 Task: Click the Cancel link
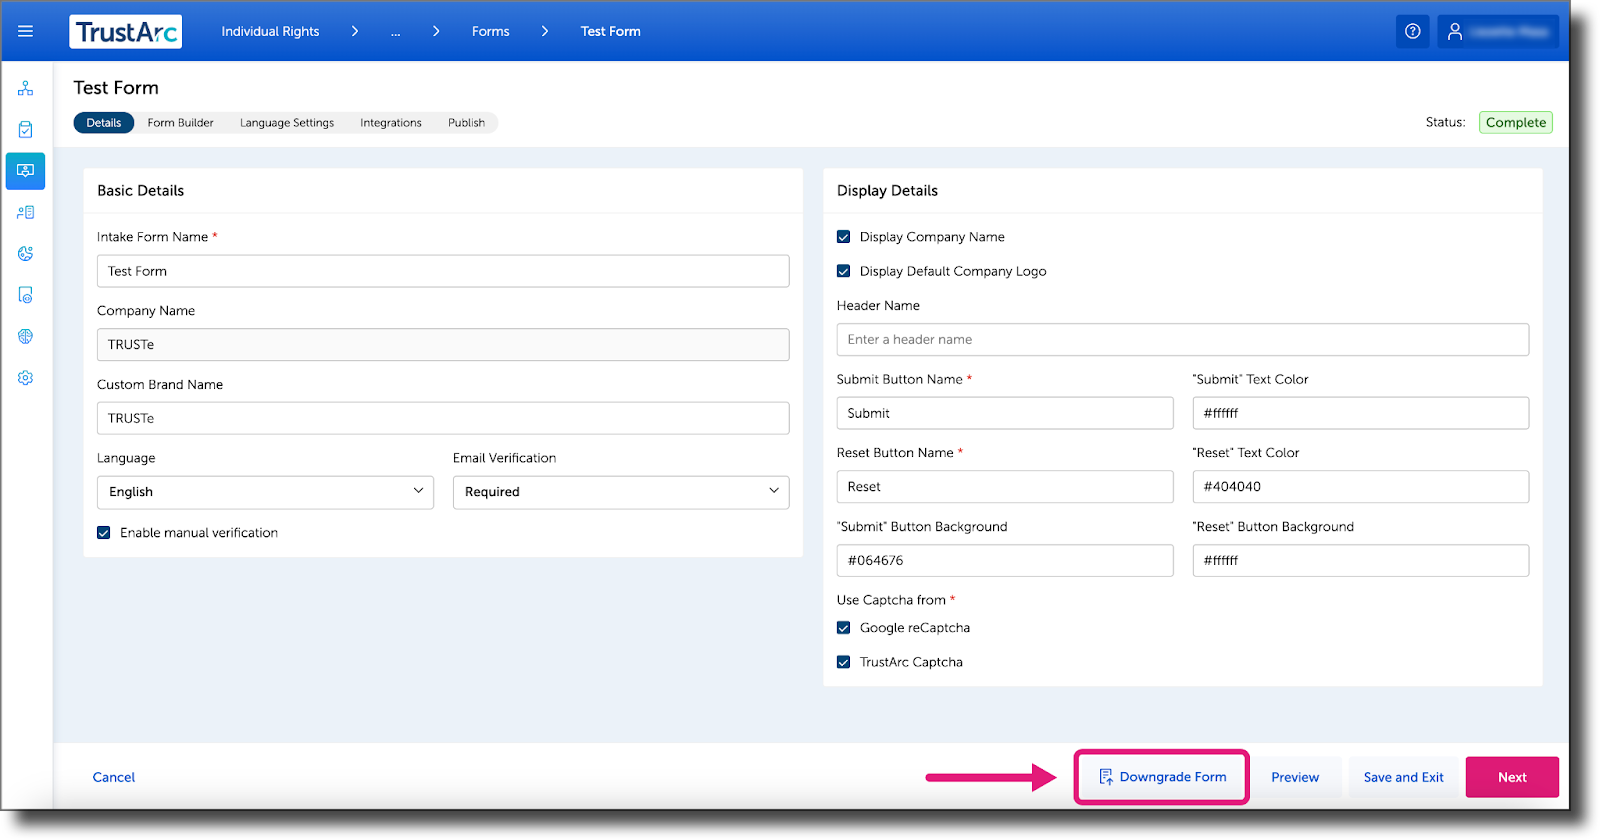point(114,777)
